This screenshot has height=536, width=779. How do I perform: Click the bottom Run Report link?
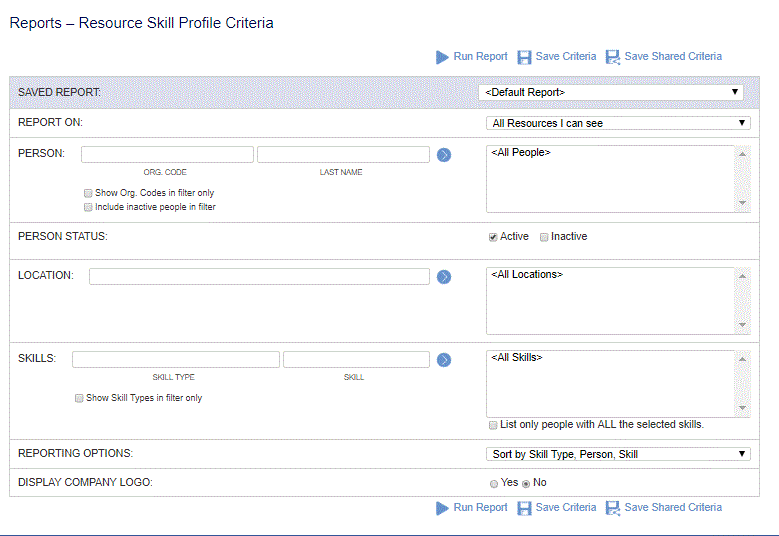[x=480, y=508]
